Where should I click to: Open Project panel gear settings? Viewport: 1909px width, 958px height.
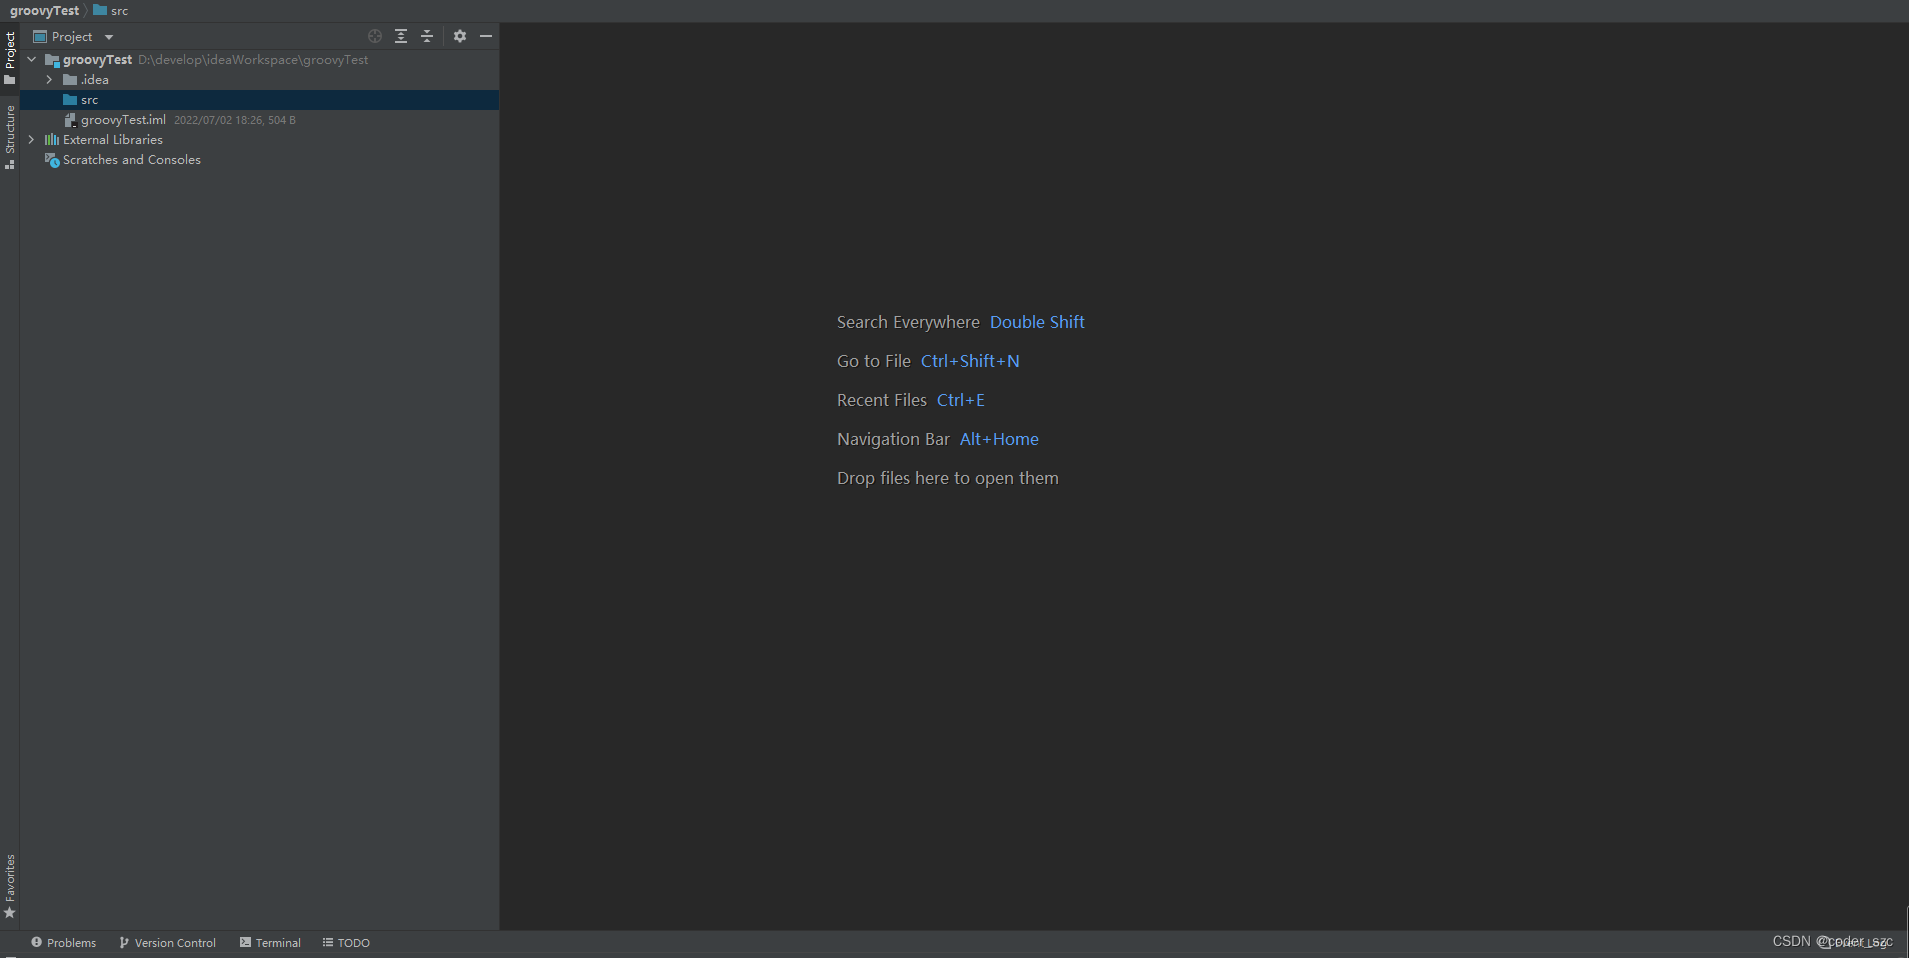460,36
